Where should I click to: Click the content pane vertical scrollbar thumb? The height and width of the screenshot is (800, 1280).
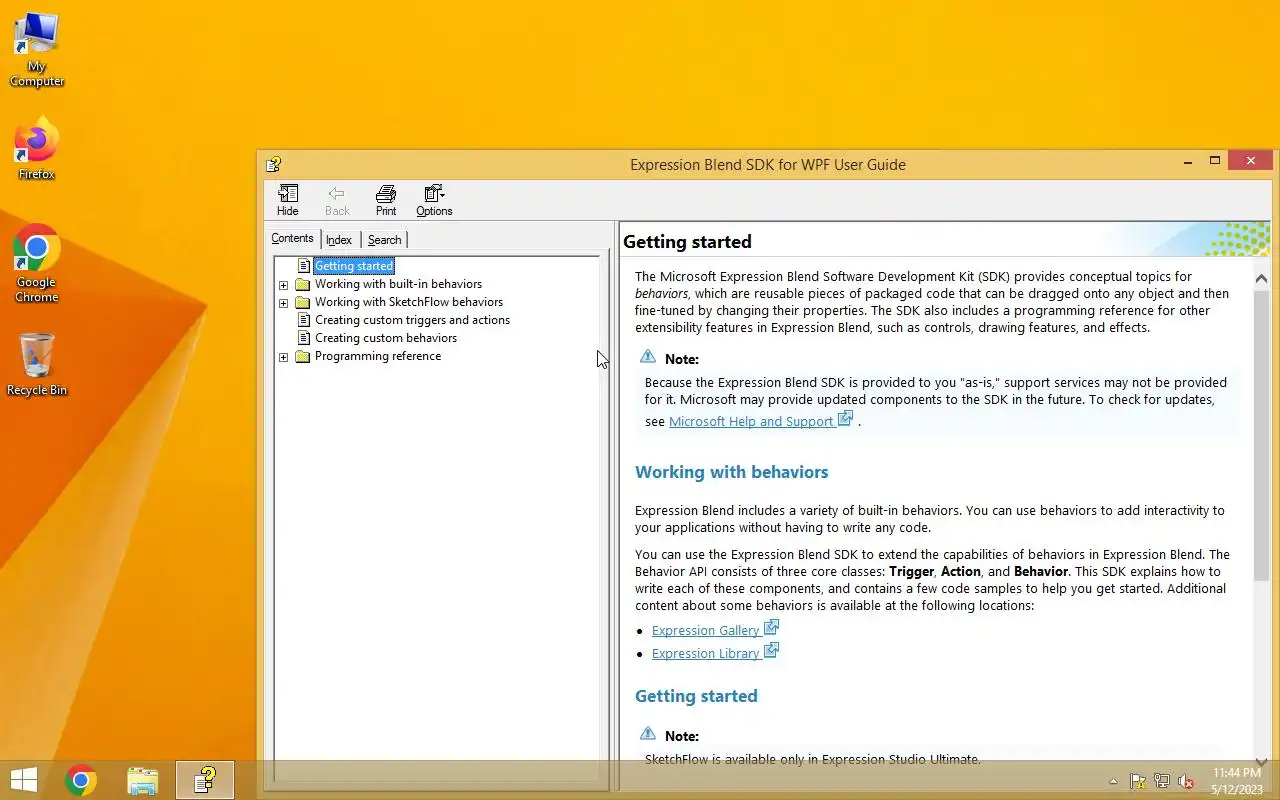point(1261,437)
